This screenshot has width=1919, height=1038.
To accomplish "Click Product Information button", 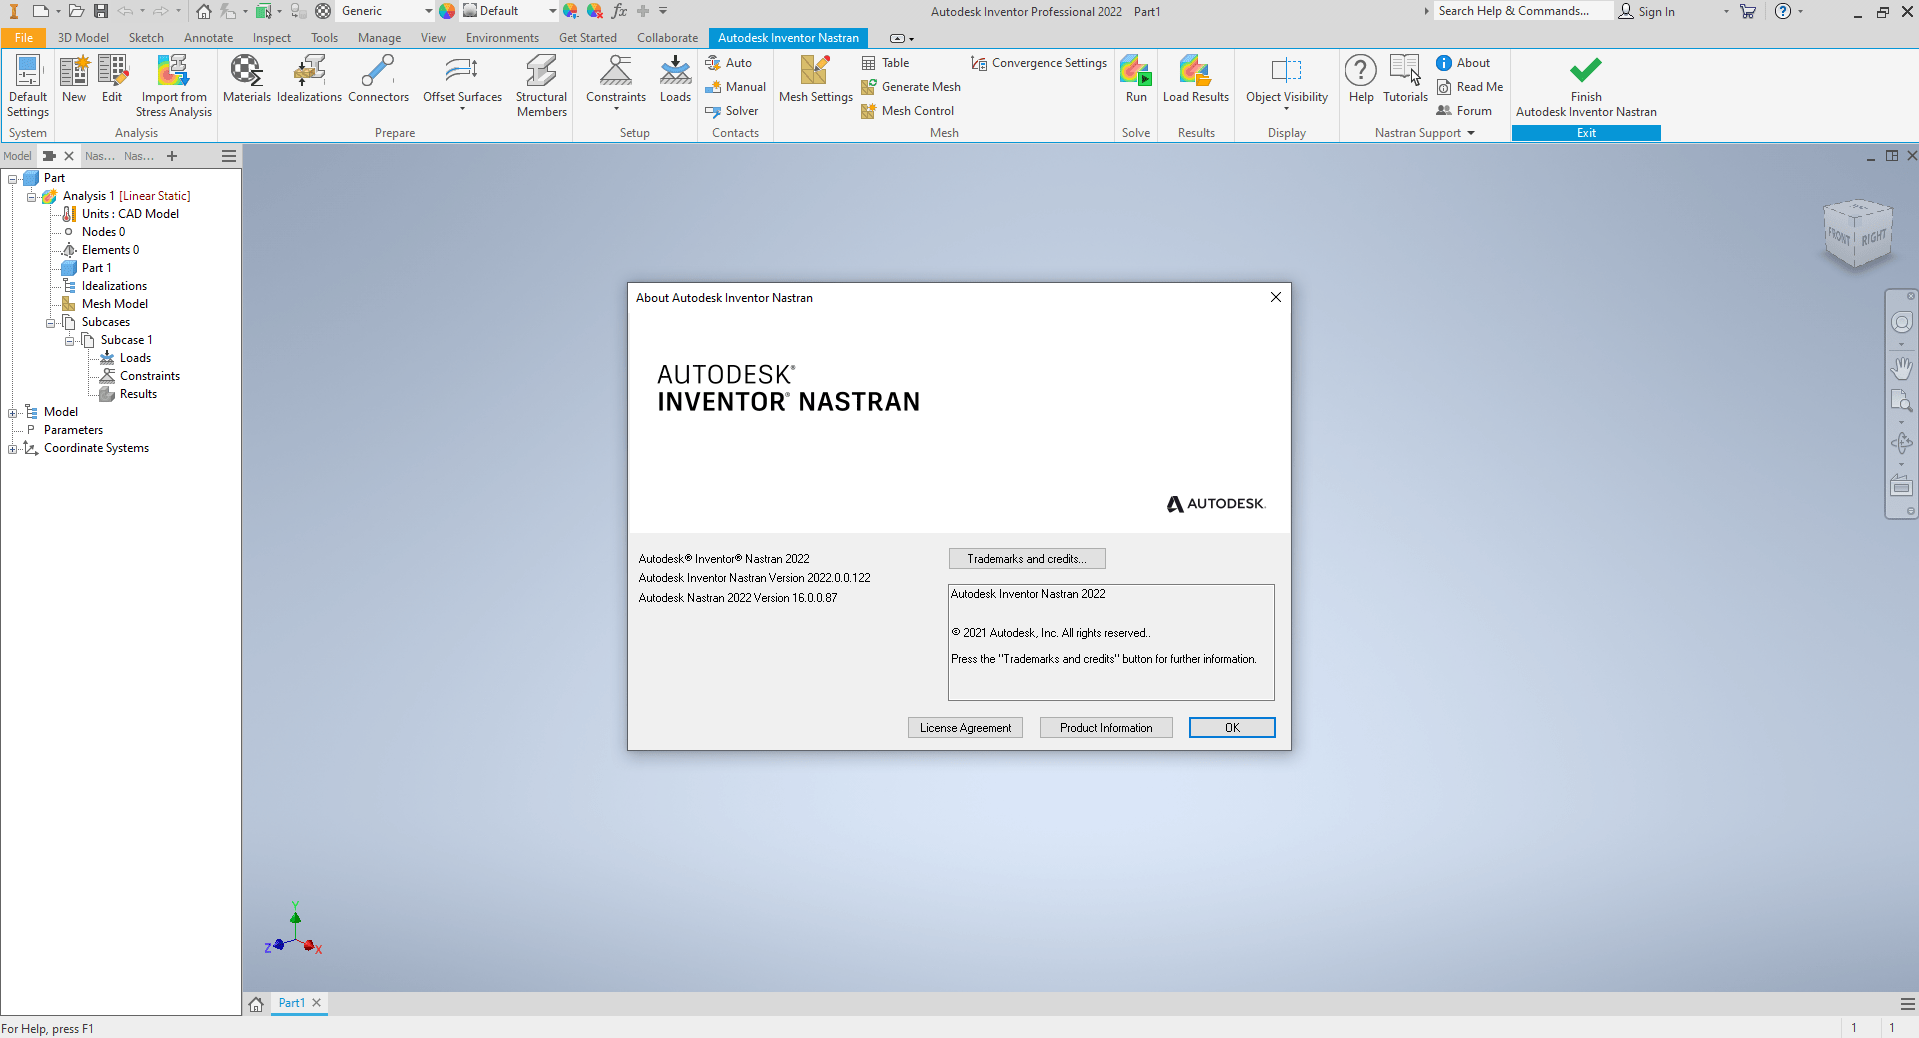I will (1106, 728).
